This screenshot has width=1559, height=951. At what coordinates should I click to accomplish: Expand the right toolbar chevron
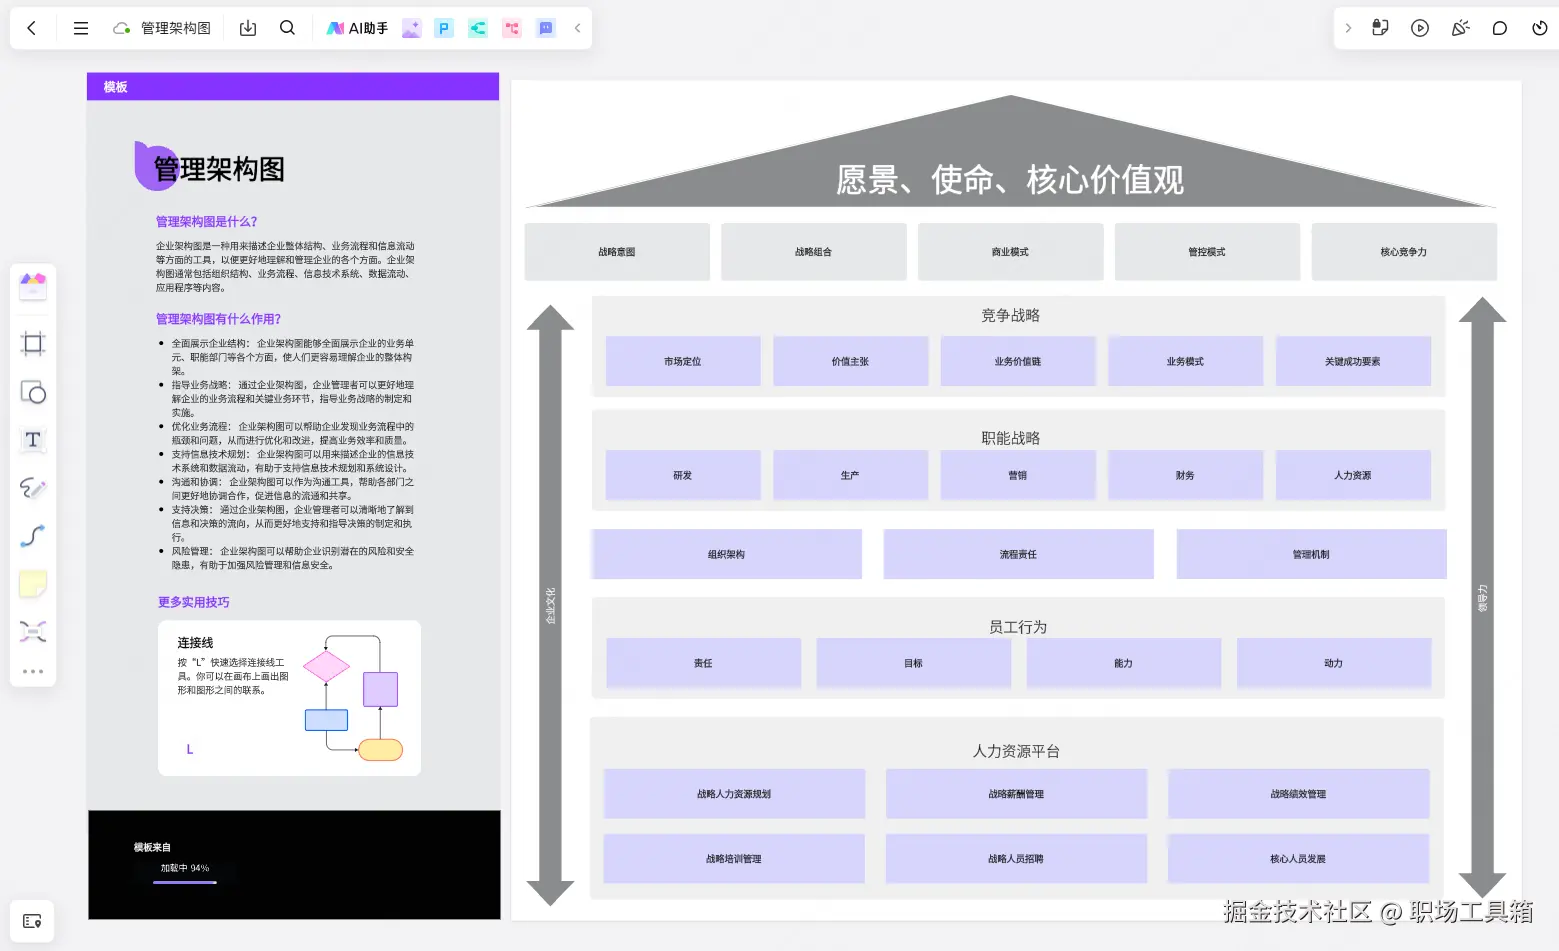tap(1347, 28)
